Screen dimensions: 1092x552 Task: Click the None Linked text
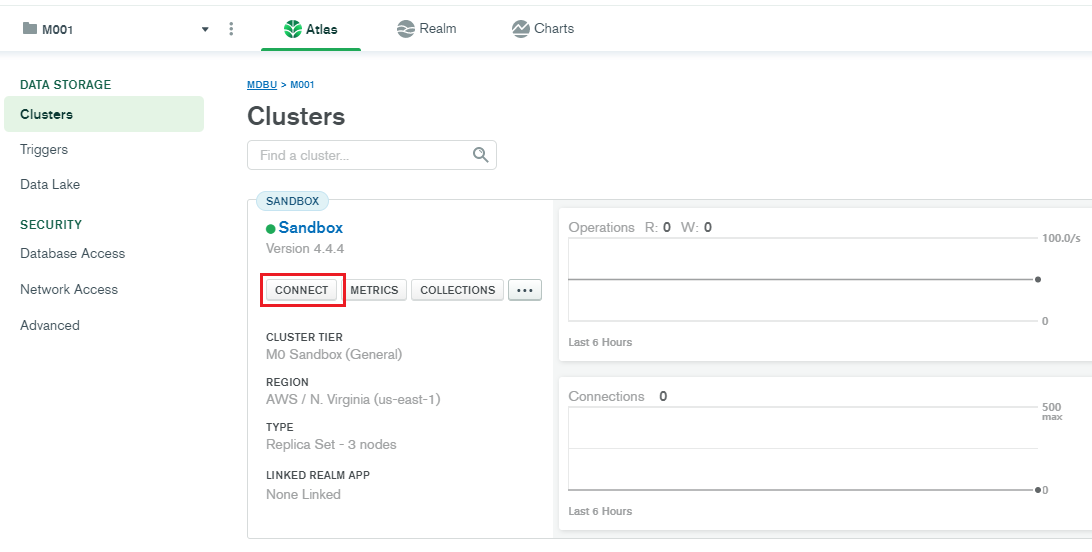(303, 494)
